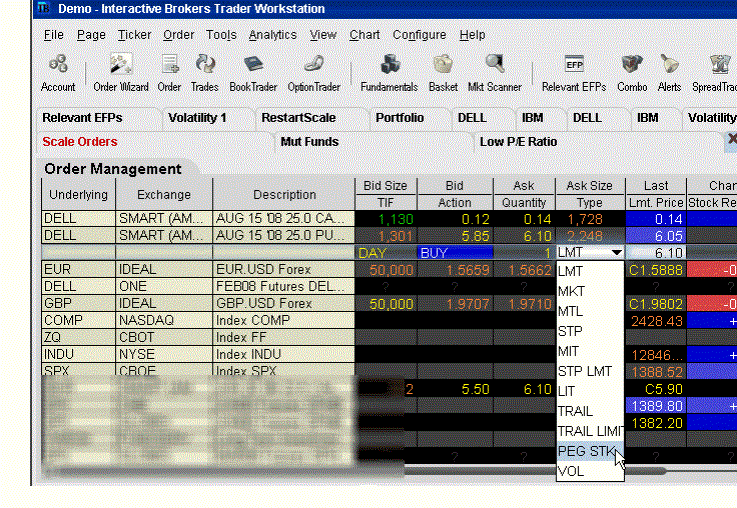
Task: Open the Basket toolbar icon
Action: click(443, 72)
